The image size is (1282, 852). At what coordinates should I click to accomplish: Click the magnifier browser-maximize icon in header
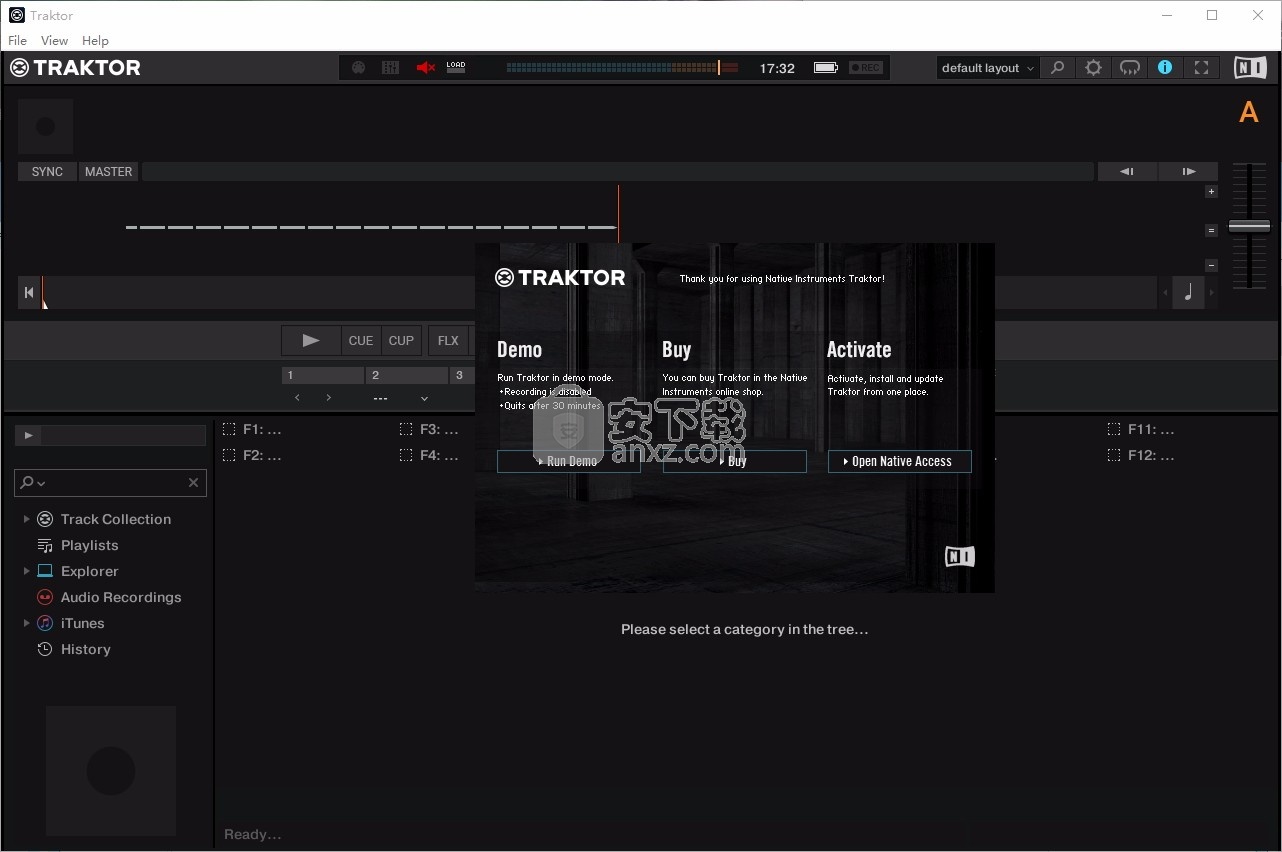tap(1057, 68)
